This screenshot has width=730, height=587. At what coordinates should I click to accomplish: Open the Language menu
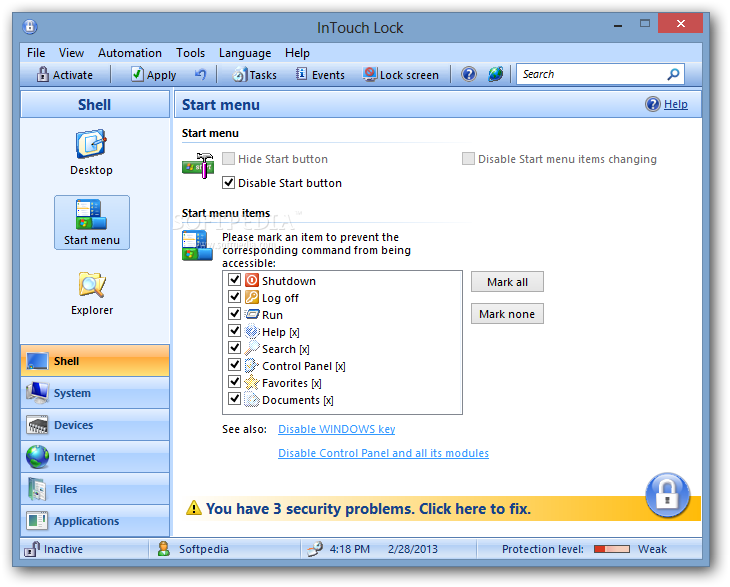pyautogui.click(x=245, y=53)
